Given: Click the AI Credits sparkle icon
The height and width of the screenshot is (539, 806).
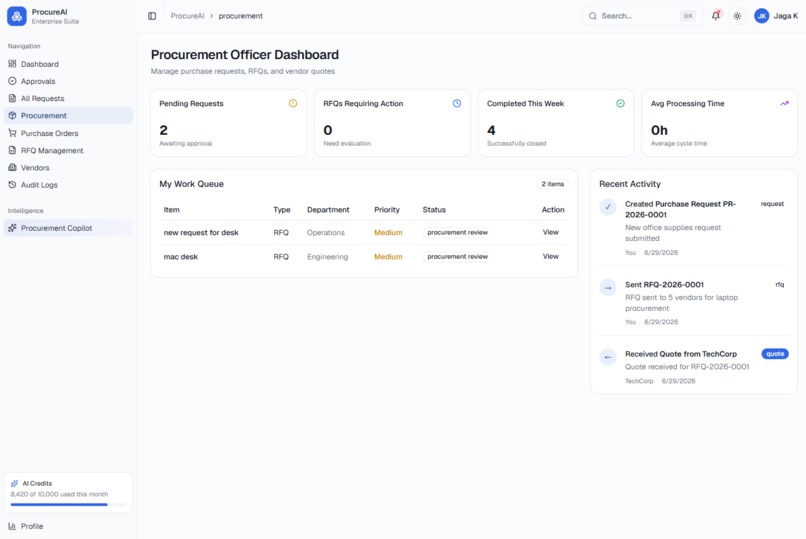Looking at the screenshot, I should click(14, 483).
